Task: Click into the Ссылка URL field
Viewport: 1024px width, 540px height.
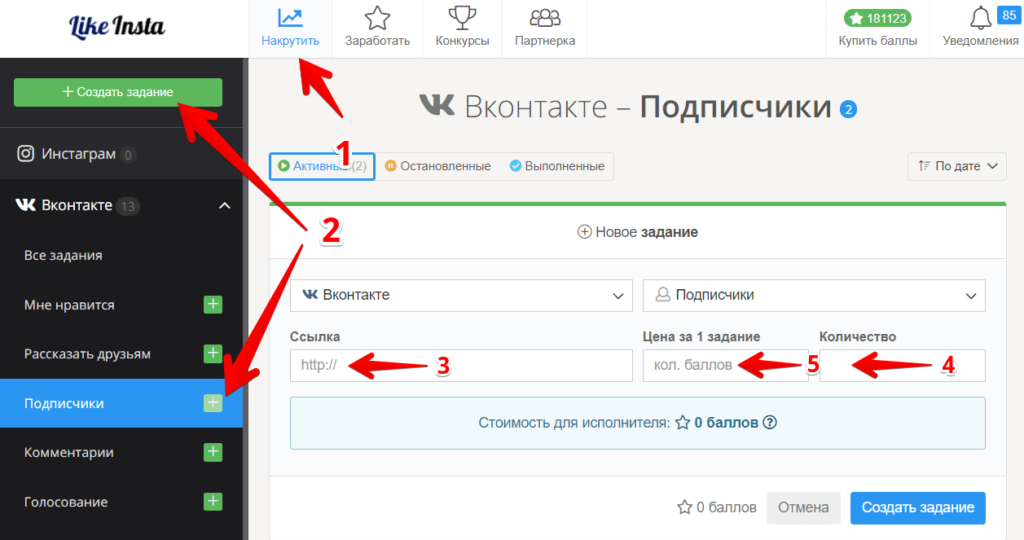Action: coord(461,366)
